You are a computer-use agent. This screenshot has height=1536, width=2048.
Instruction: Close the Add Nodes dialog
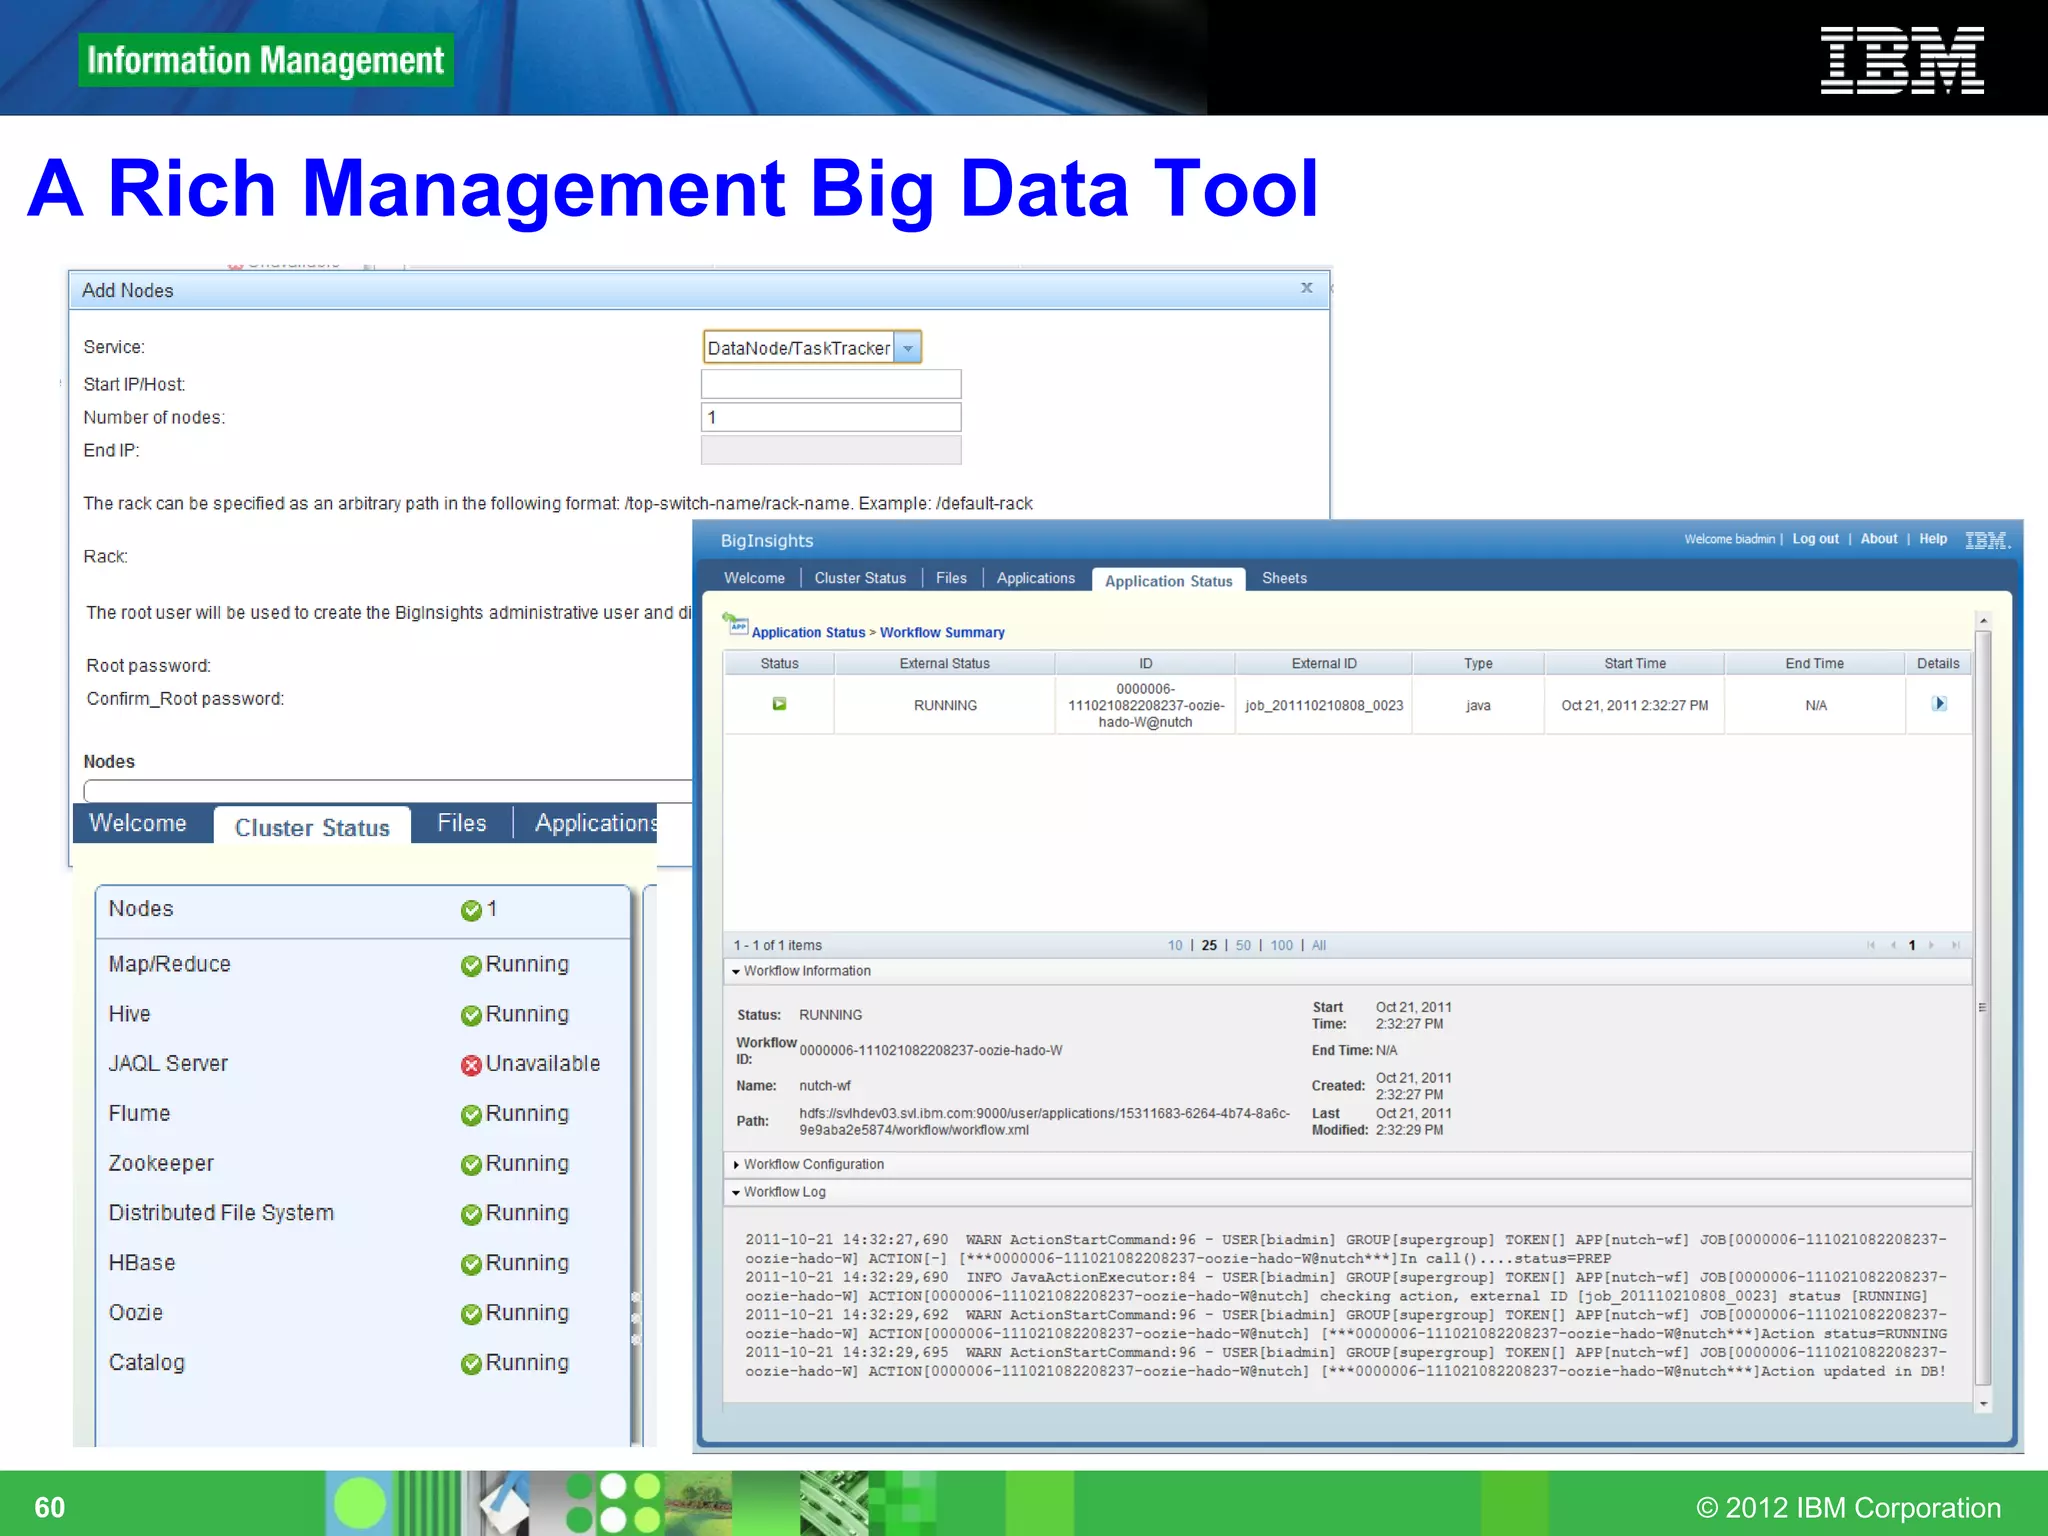tap(1306, 288)
